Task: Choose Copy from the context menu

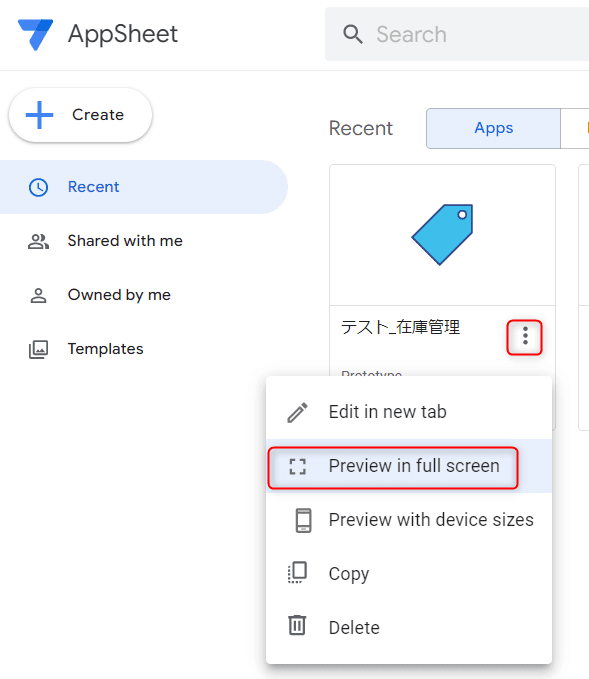Action: (409, 574)
